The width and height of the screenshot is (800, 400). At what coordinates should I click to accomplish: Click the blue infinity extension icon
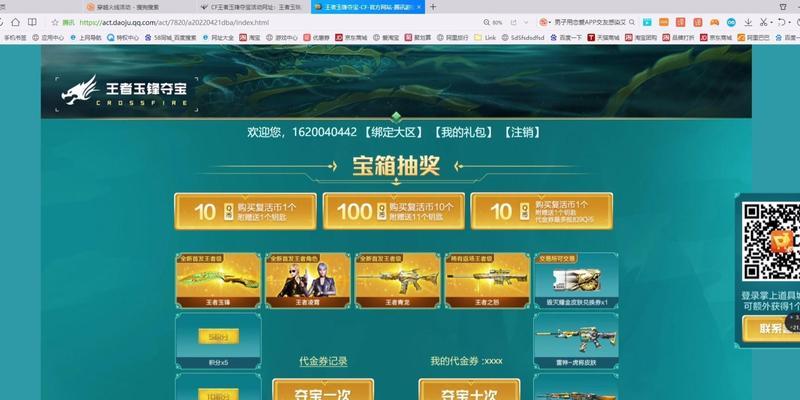point(731,22)
